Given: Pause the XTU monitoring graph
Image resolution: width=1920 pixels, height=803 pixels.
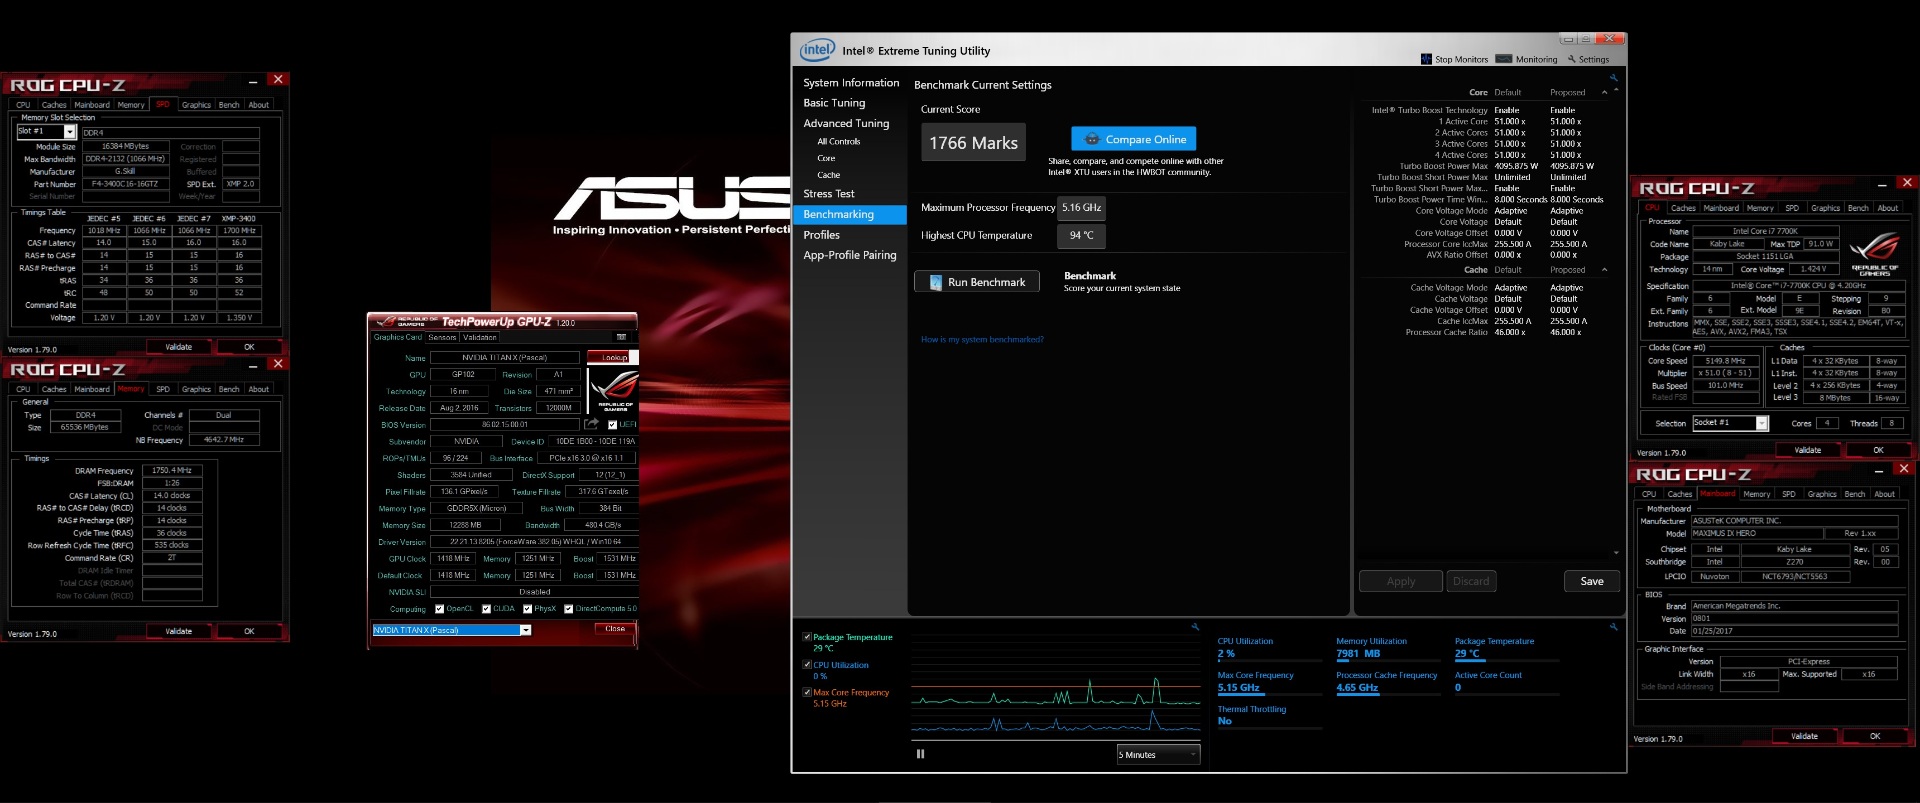Looking at the screenshot, I should click(920, 754).
